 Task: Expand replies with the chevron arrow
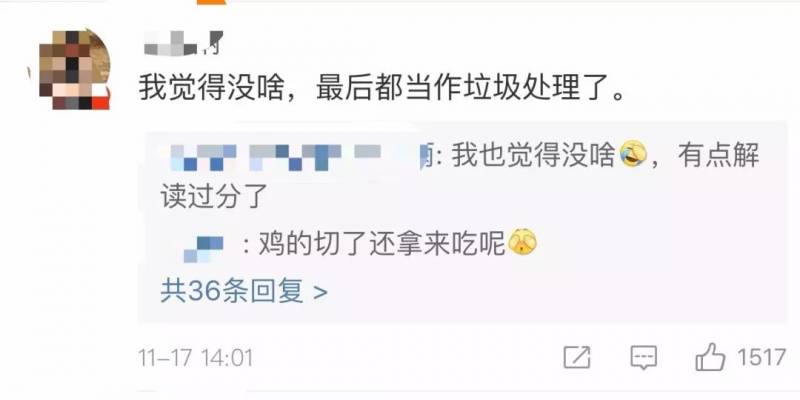coord(320,293)
